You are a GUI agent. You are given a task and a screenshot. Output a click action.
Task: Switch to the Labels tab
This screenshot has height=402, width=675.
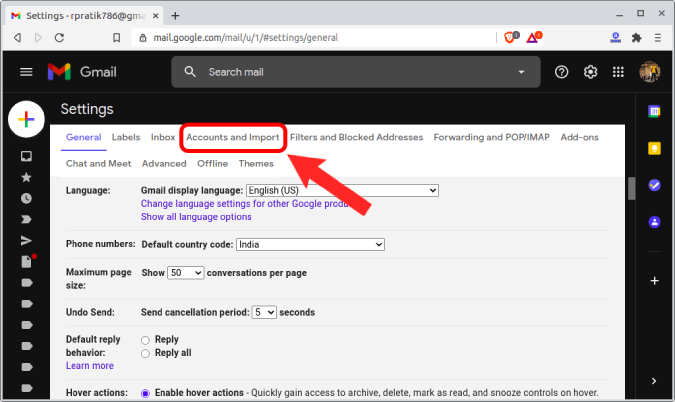126,137
